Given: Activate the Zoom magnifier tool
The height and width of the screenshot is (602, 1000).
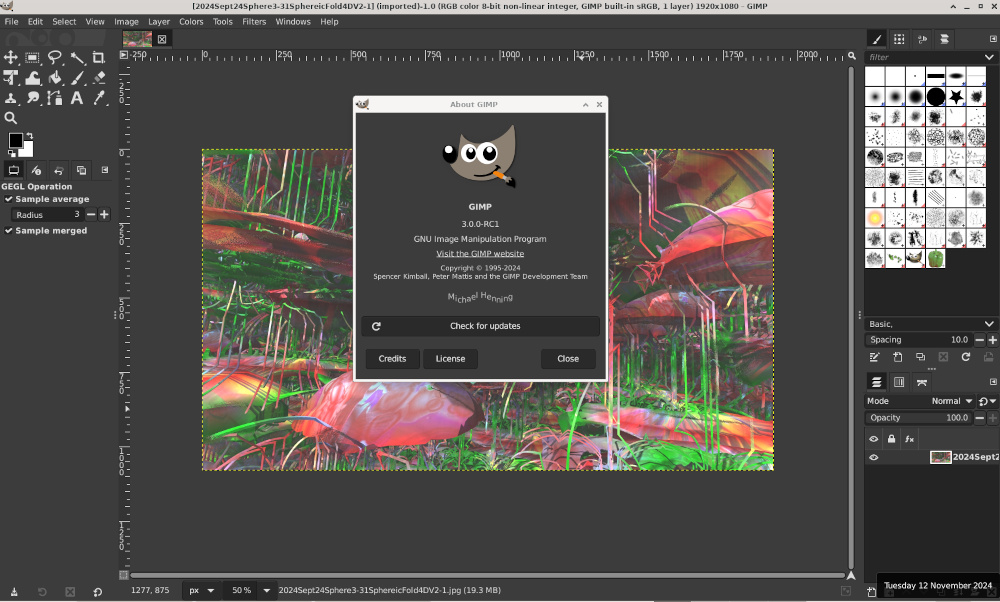Looking at the screenshot, I should tap(11, 118).
